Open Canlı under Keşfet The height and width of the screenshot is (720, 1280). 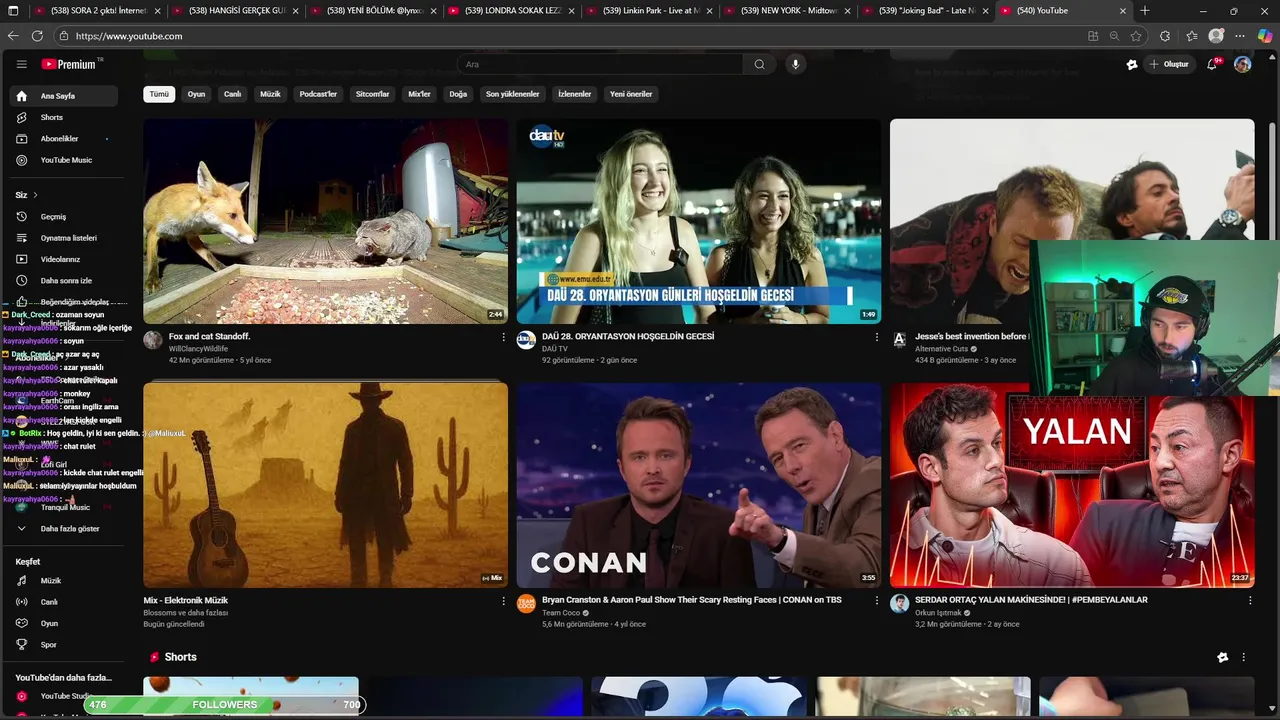[49, 602]
